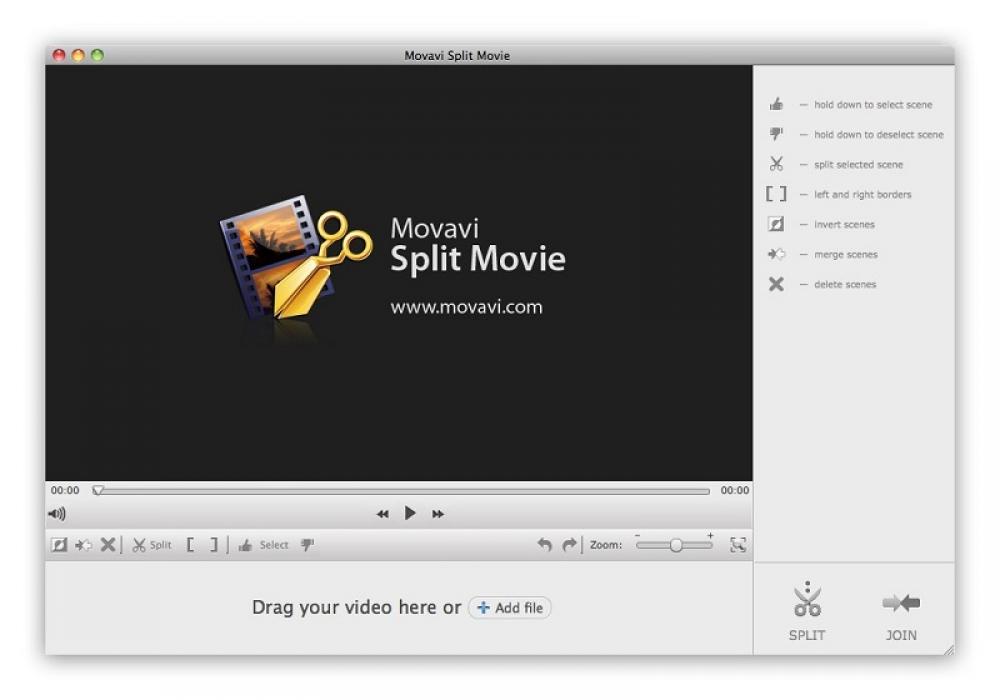The image size is (1000, 700).
Task: Adjust the Zoom slider handle
Action: (676, 545)
